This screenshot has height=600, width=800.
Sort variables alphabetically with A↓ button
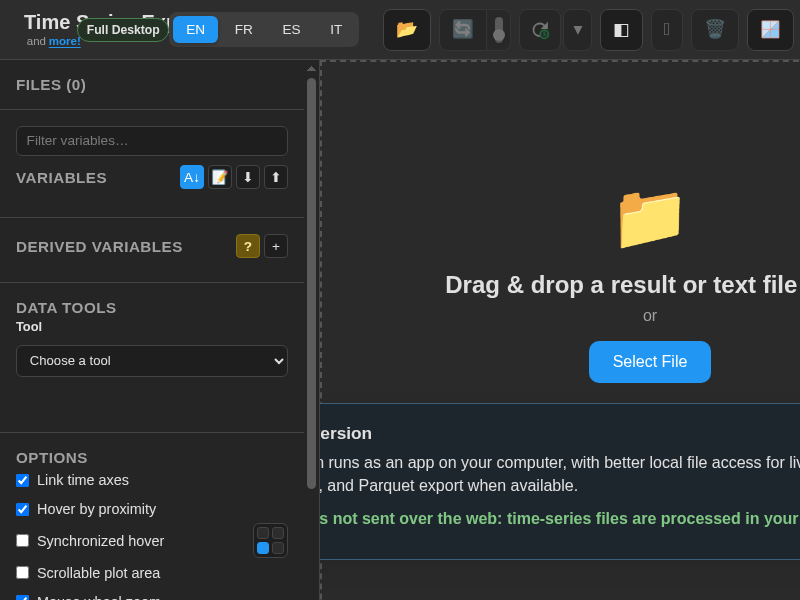click(192, 177)
